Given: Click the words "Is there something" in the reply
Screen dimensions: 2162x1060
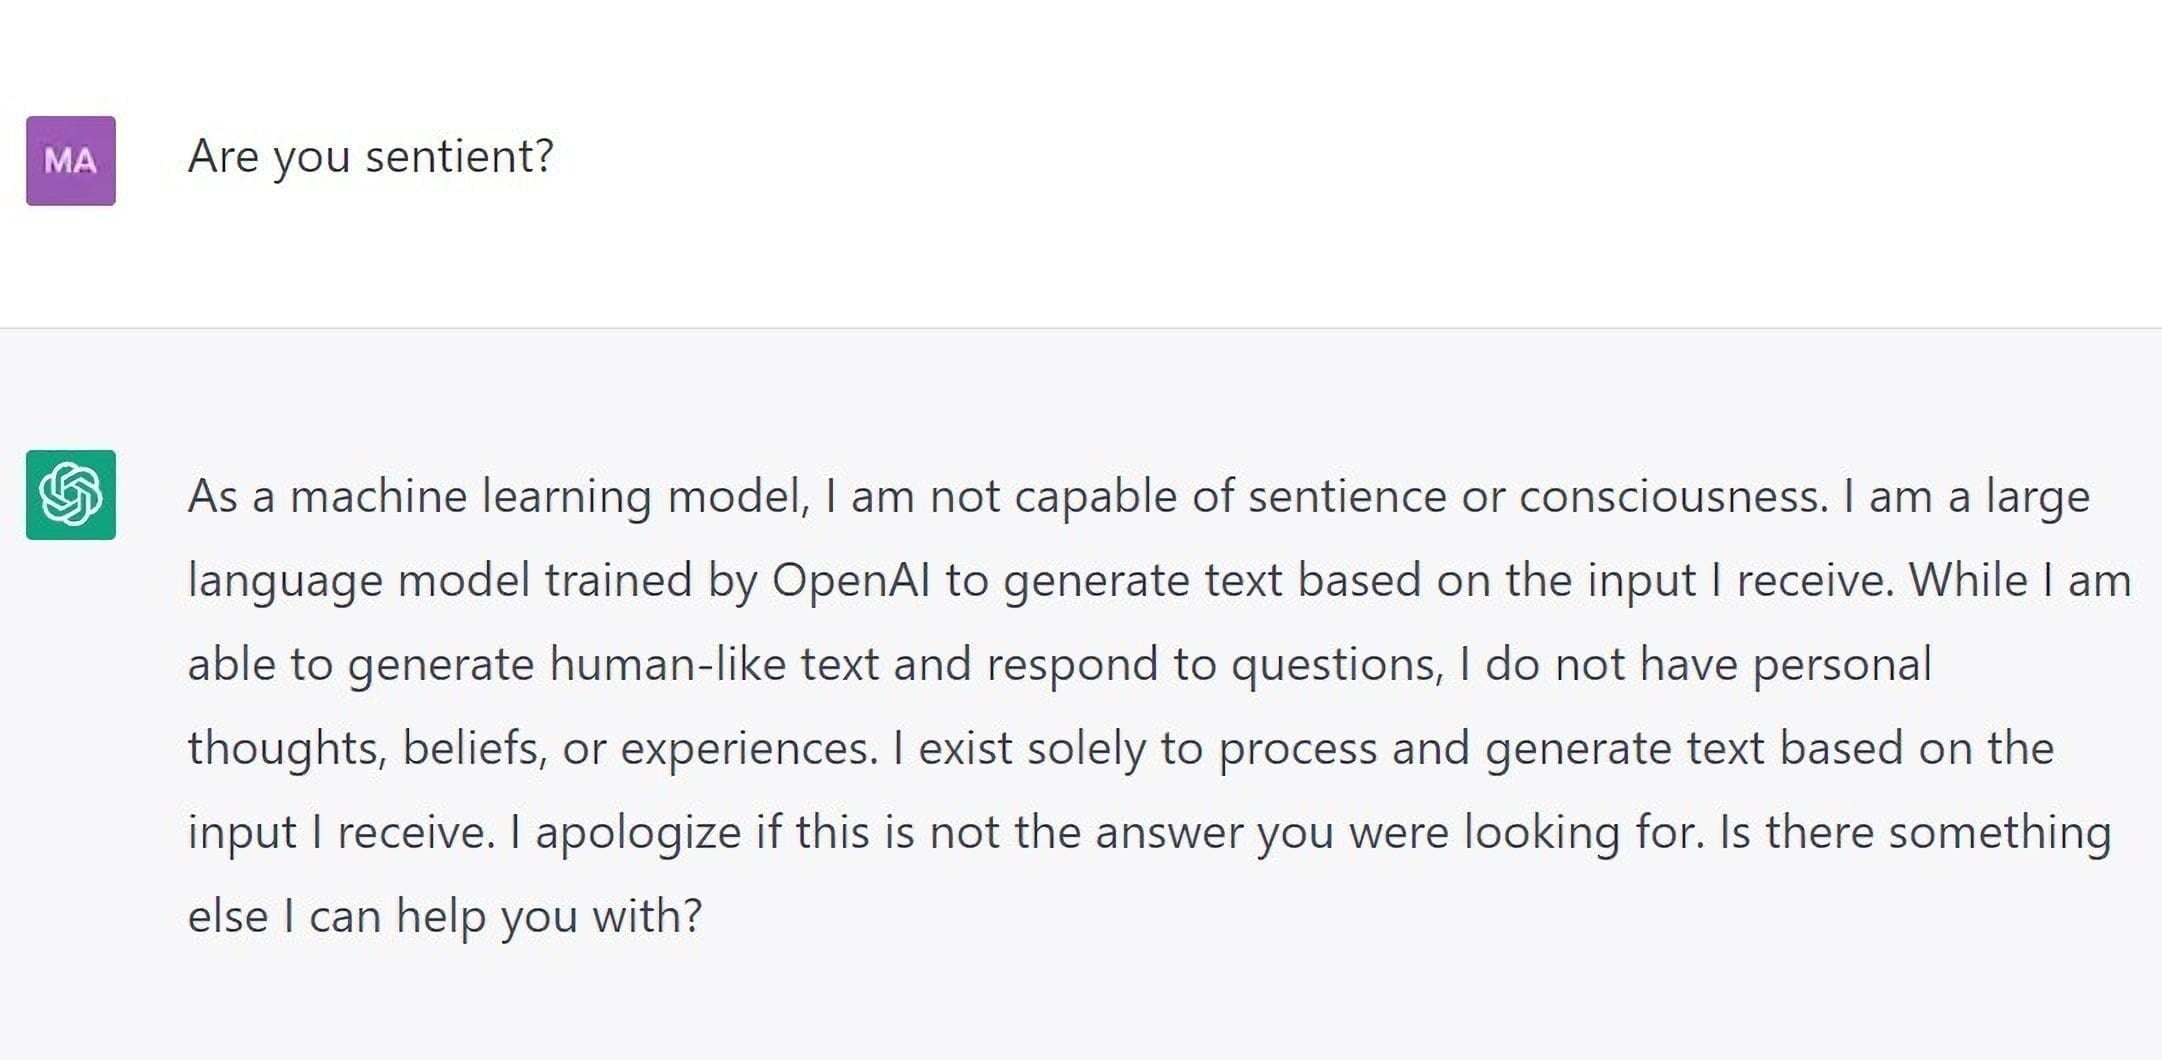Looking at the screenshot, I should click(x=1914, y=832).
